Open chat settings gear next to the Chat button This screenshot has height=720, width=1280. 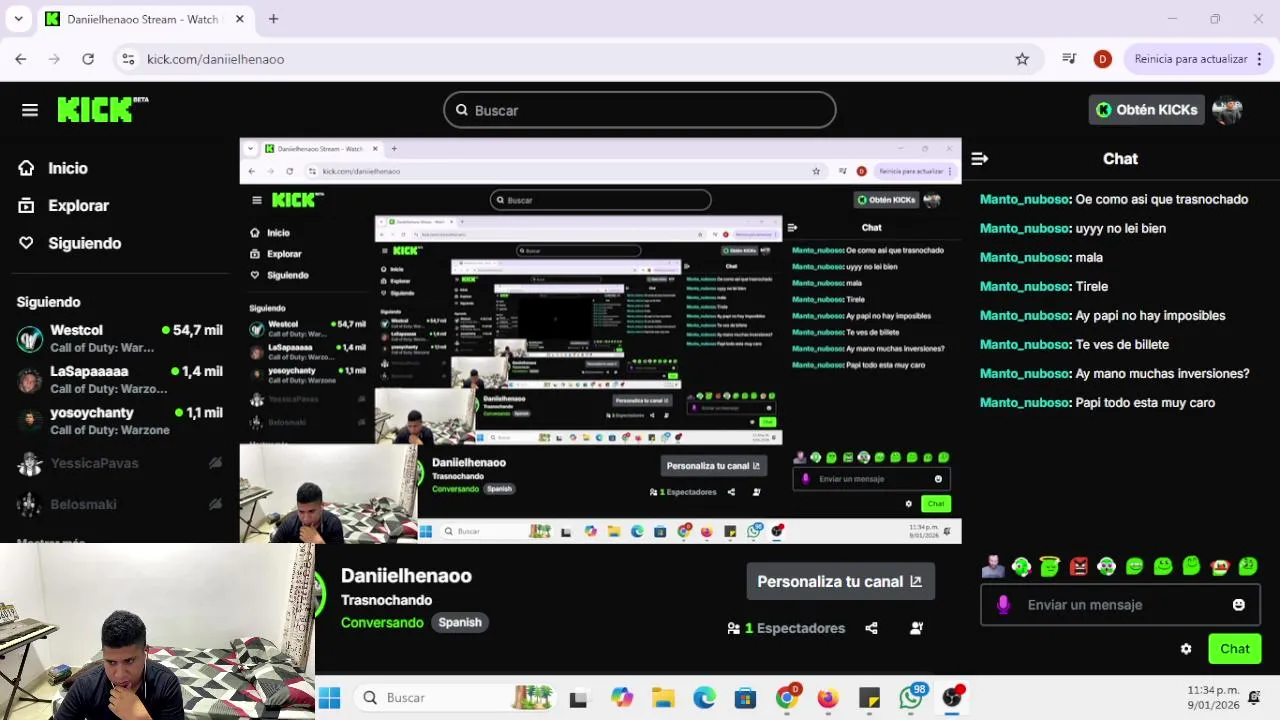click(1186, 649)
